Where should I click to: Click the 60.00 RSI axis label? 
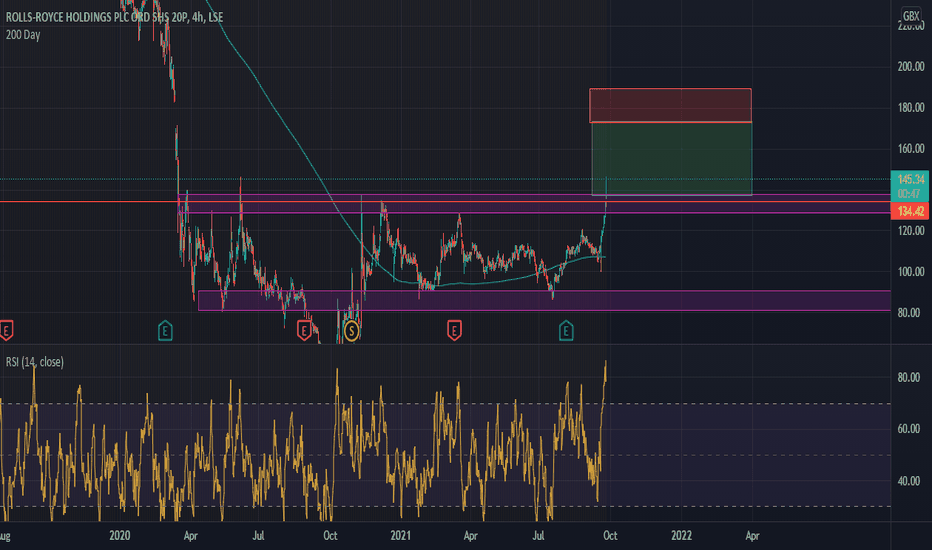click(x=909, y=429)
